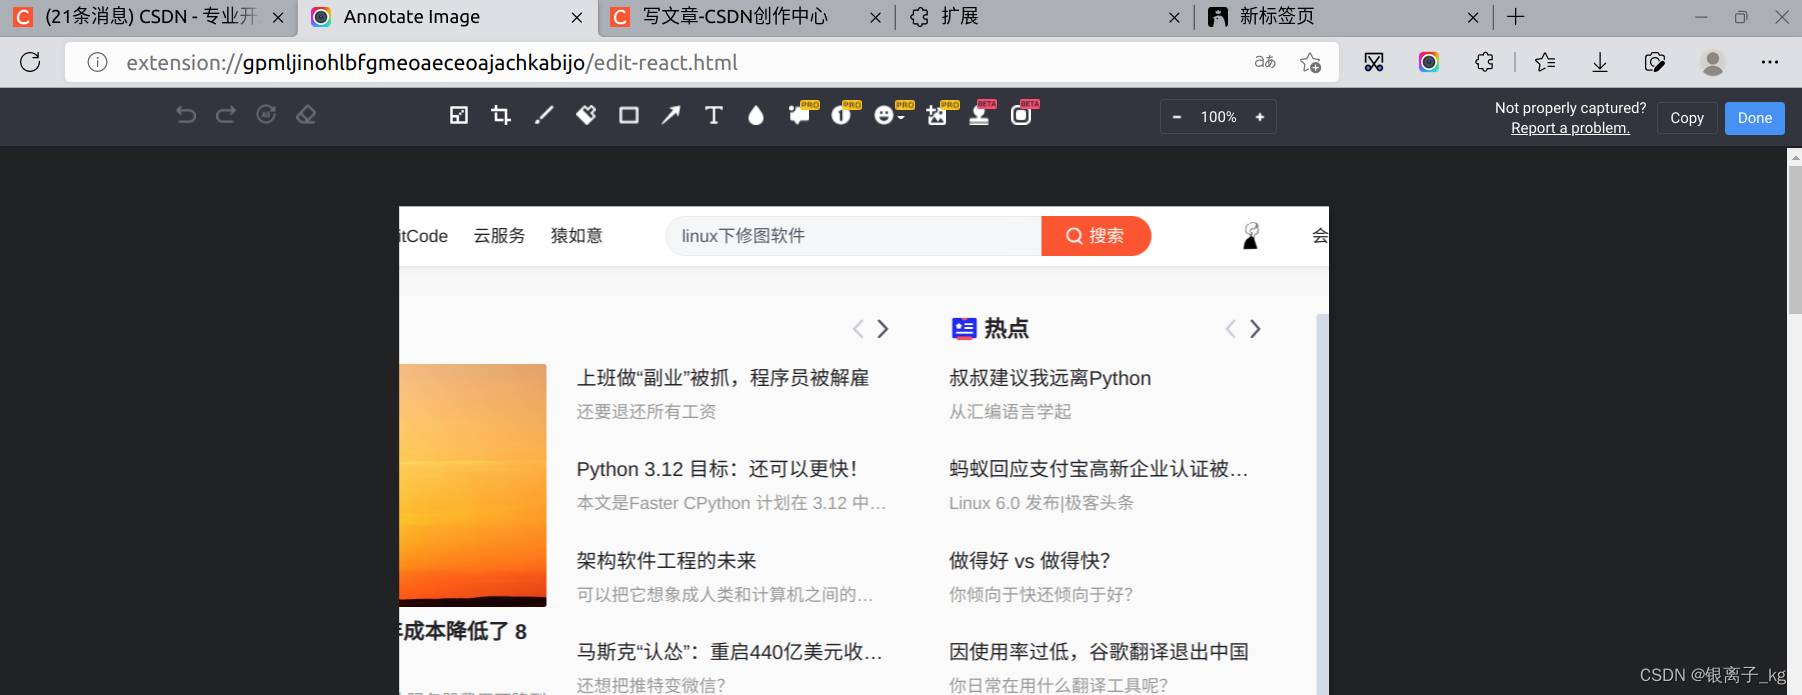The width and height of the screenshot is (1802, 695).
Task: Click the next arrow beside 热点 section
Action: (x=1256, y=329)
